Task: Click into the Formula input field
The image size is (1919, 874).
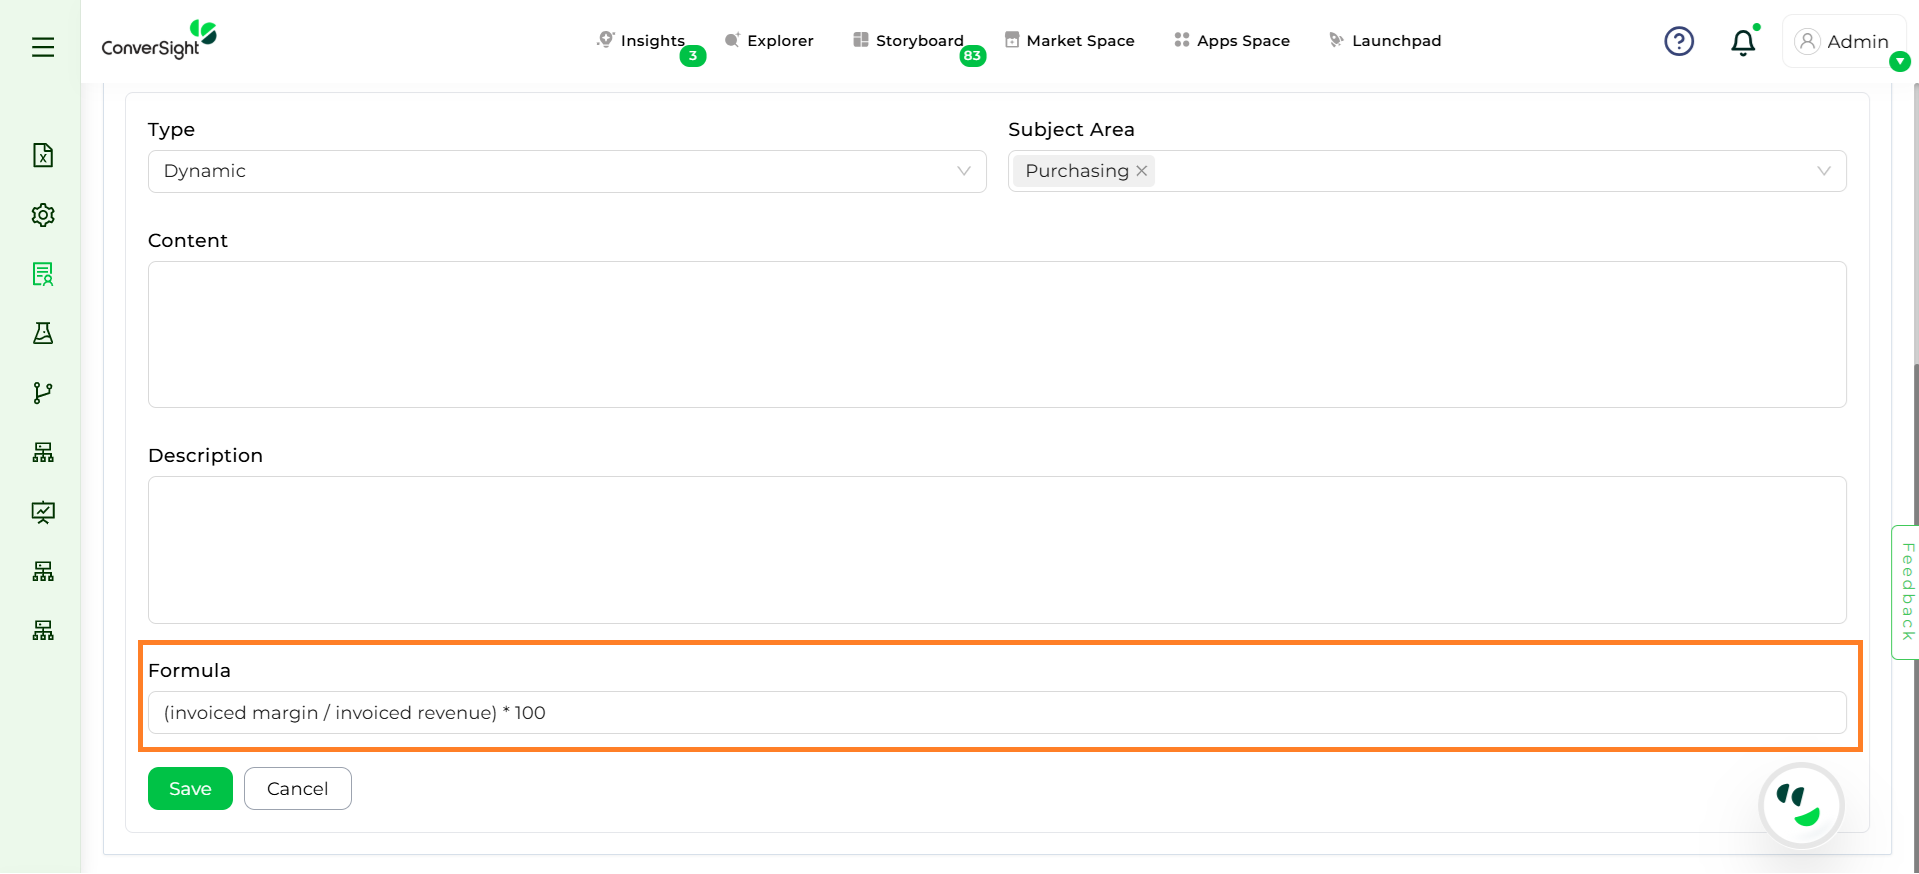Action: point(996,713)
